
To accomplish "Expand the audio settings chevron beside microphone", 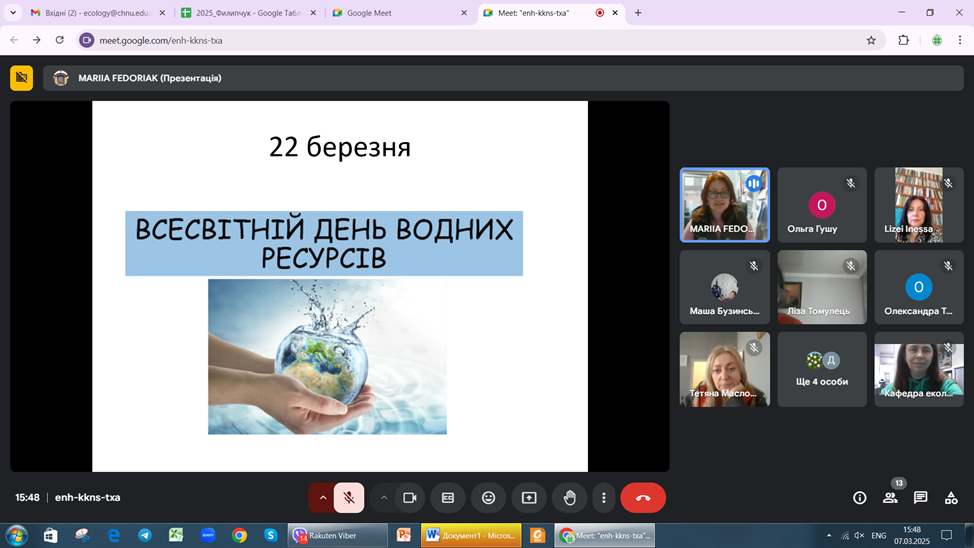I will 322,498.
